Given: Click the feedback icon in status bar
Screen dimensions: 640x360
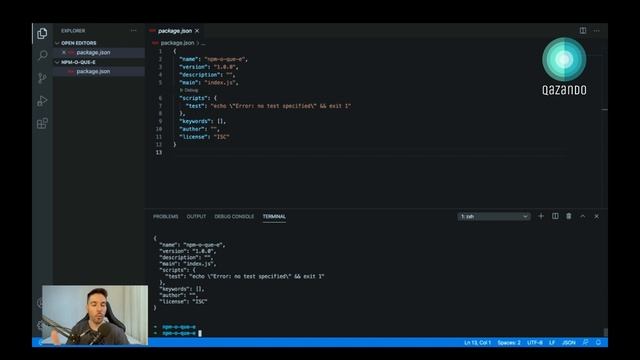Looking at the screenshot, I should pyautogui.click(x=585, y=343).
